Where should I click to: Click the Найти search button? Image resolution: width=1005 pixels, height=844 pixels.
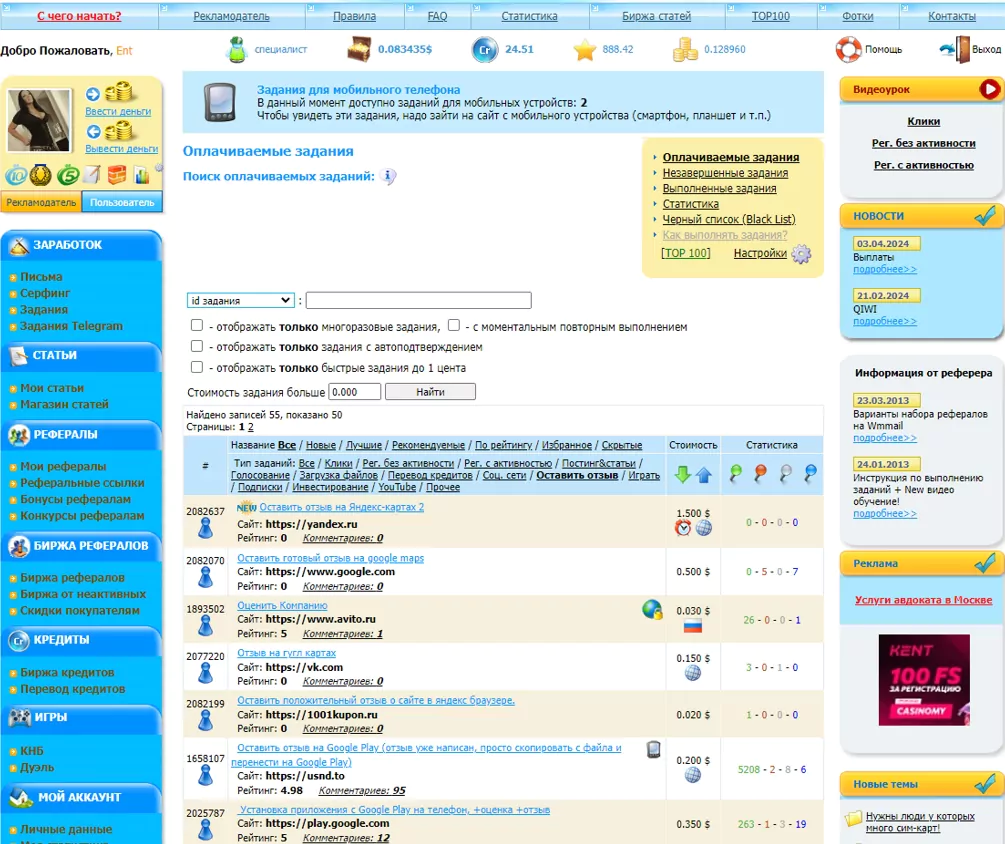click(430, 392)
